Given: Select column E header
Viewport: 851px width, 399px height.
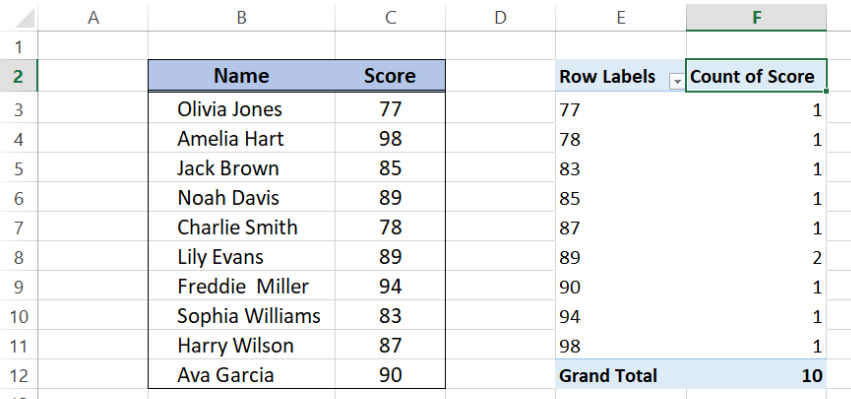Looking at the screenshot, I should (x=621, y=17).
